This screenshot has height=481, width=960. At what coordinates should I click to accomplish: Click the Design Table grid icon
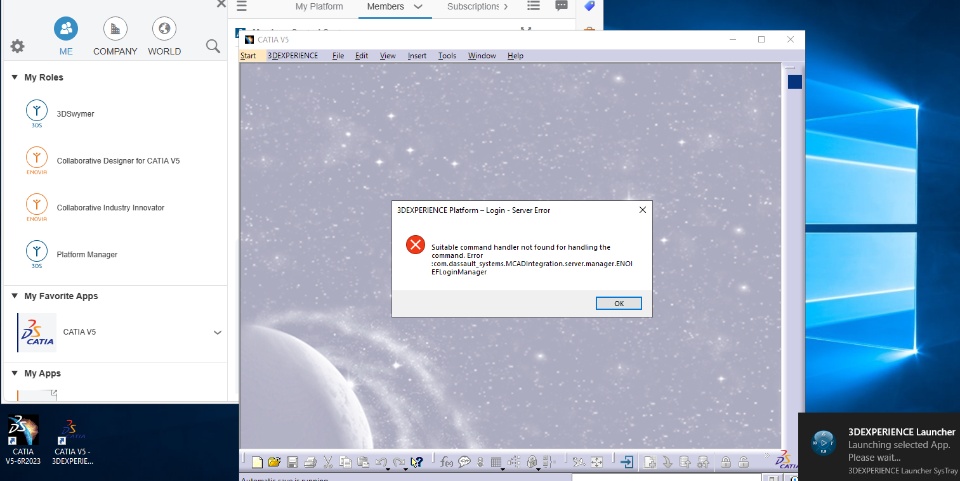(x=495, y=462)
